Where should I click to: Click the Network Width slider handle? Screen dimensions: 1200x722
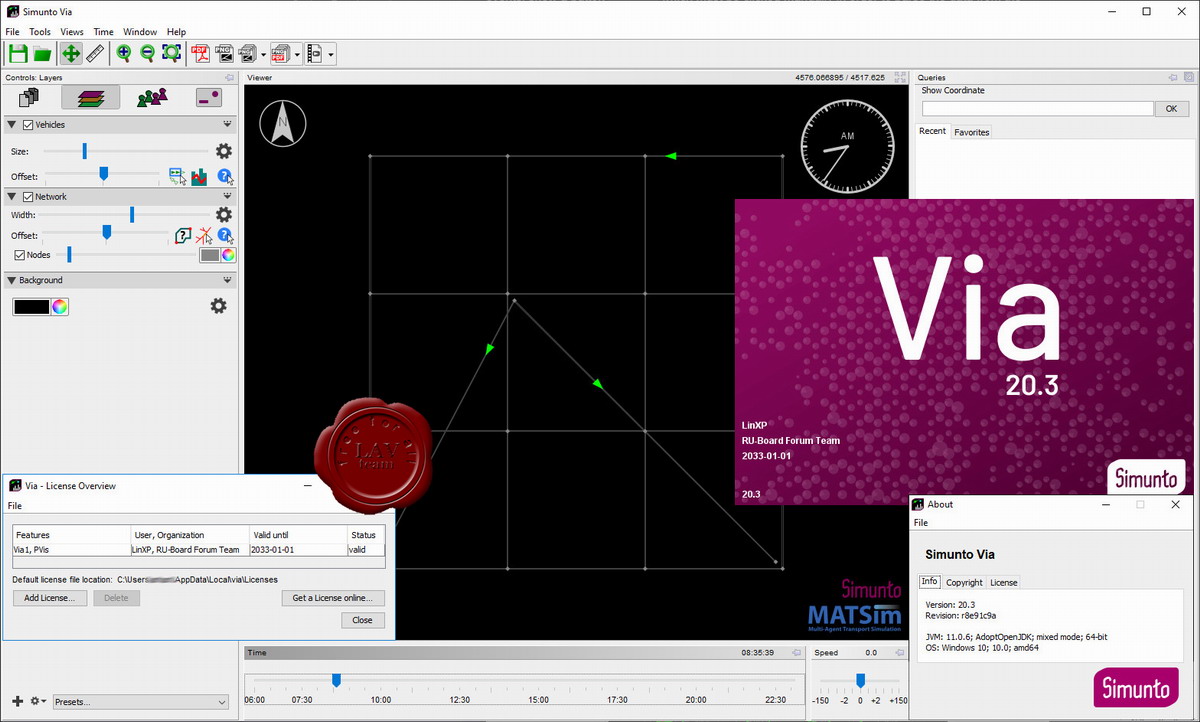click(132, 215)
